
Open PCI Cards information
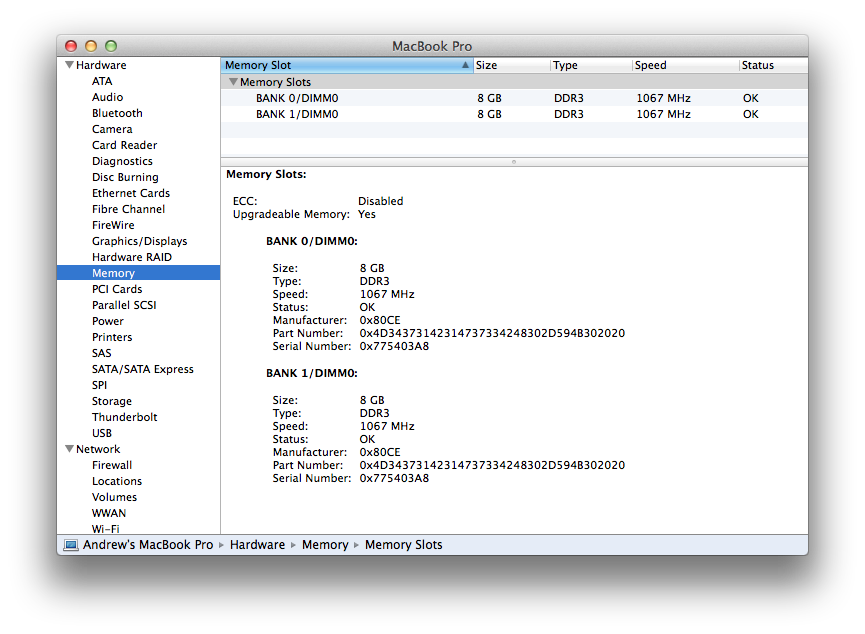(117, 289)
